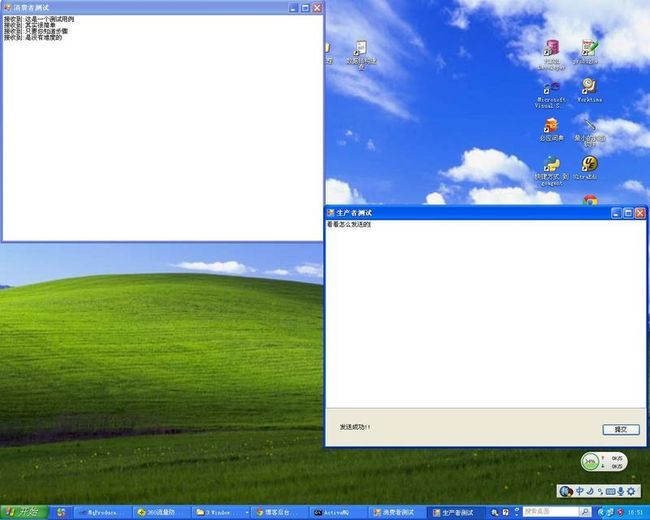Close the 消费者测试 consumer window
Image resolution: width=650 pixels, height=520 pixels.
[317, 8]
